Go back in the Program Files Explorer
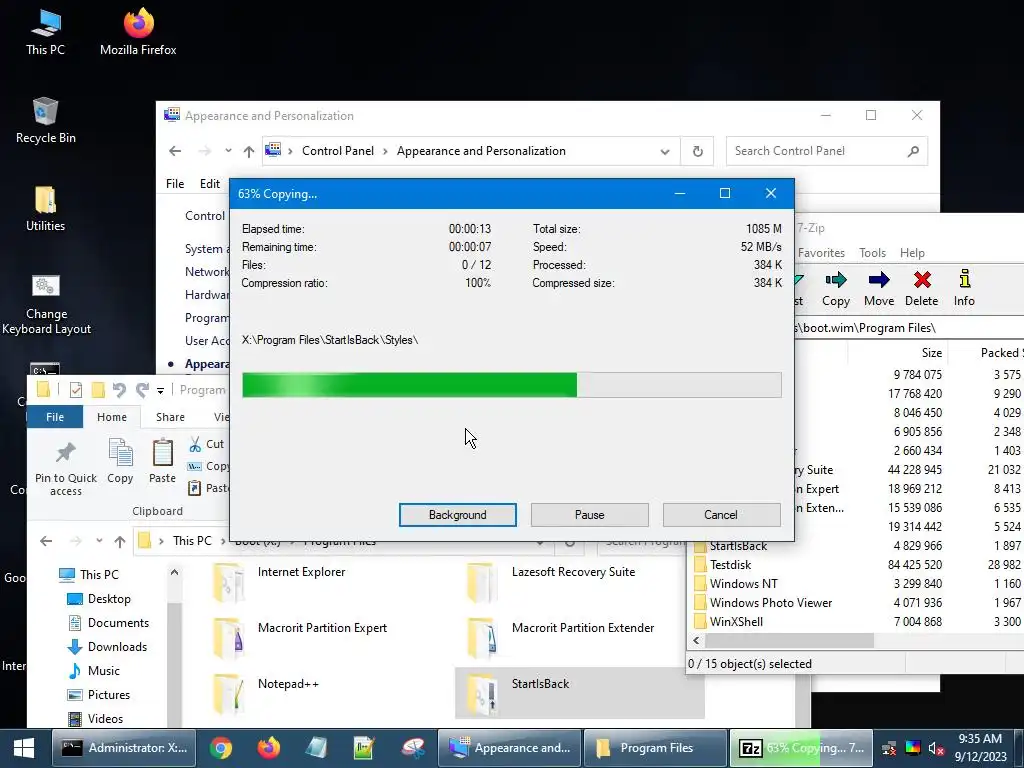1024x768 pixels. click(x=46, y=541)
